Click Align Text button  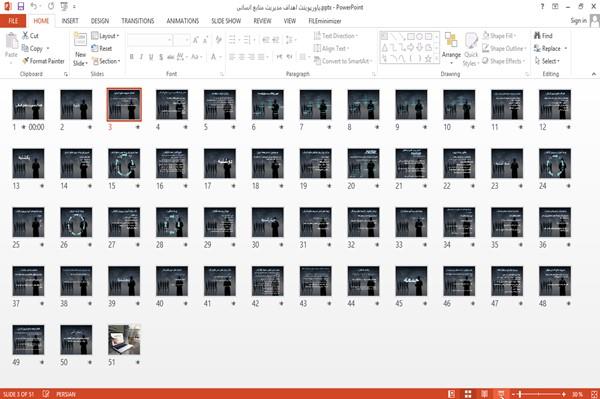pyautogui.click(x=331, y=48)
